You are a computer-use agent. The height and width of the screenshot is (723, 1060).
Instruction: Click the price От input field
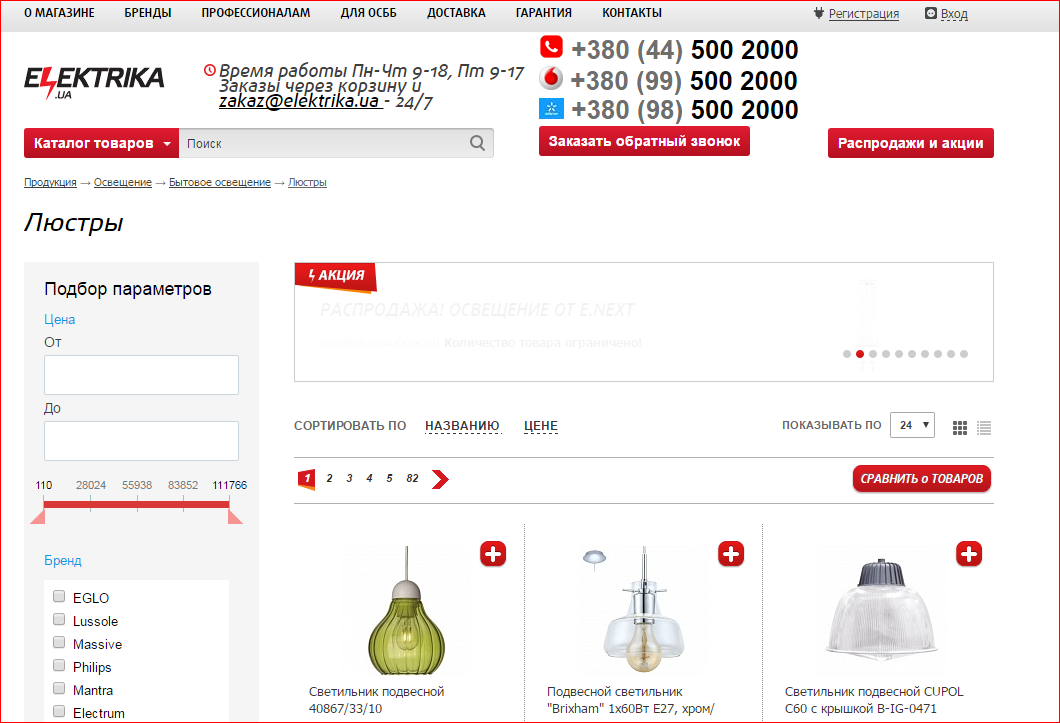coord(141,375)
